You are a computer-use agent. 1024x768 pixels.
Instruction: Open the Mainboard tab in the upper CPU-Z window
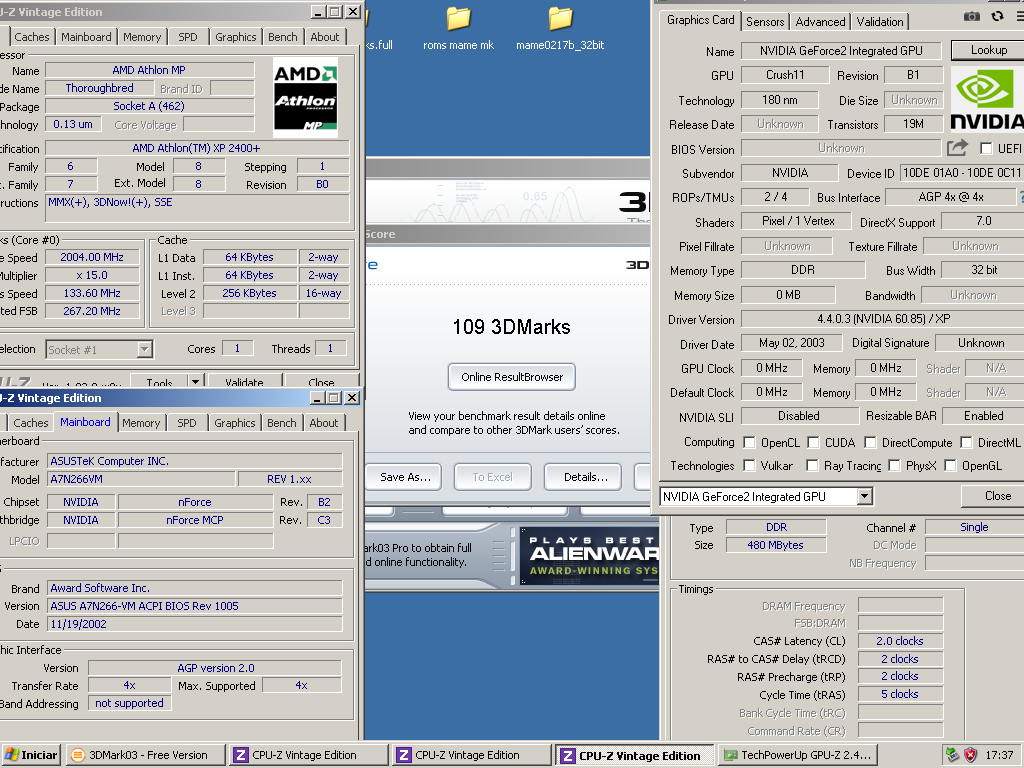[x=86, y=37]
